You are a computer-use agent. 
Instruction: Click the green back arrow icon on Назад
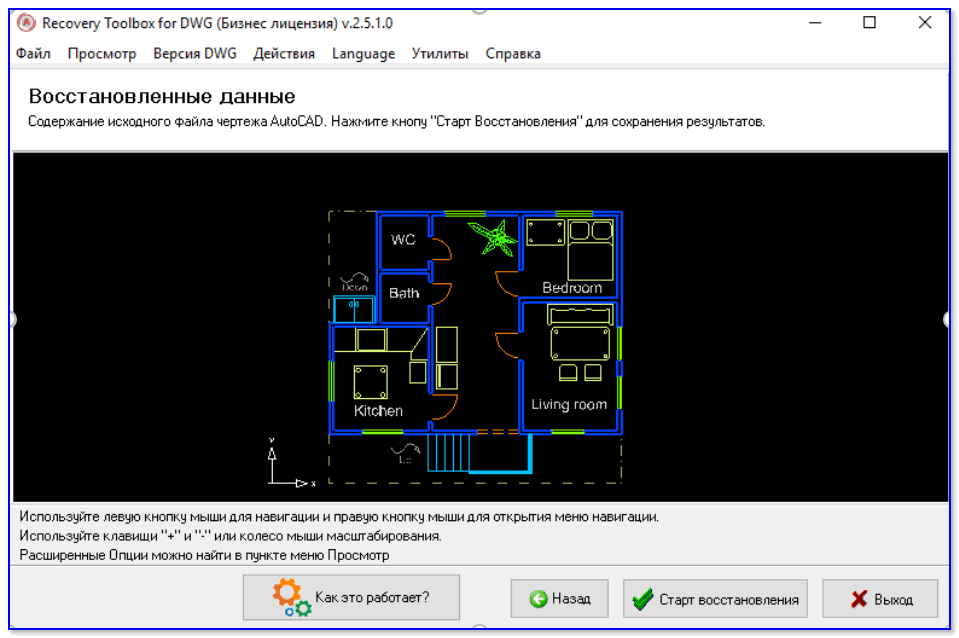click(538, 599)
